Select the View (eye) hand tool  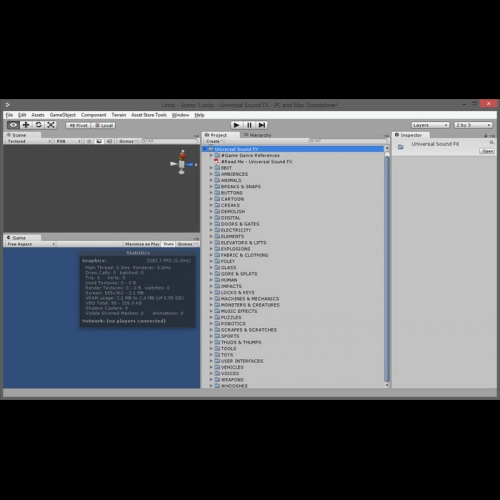(x=13, y=125)
